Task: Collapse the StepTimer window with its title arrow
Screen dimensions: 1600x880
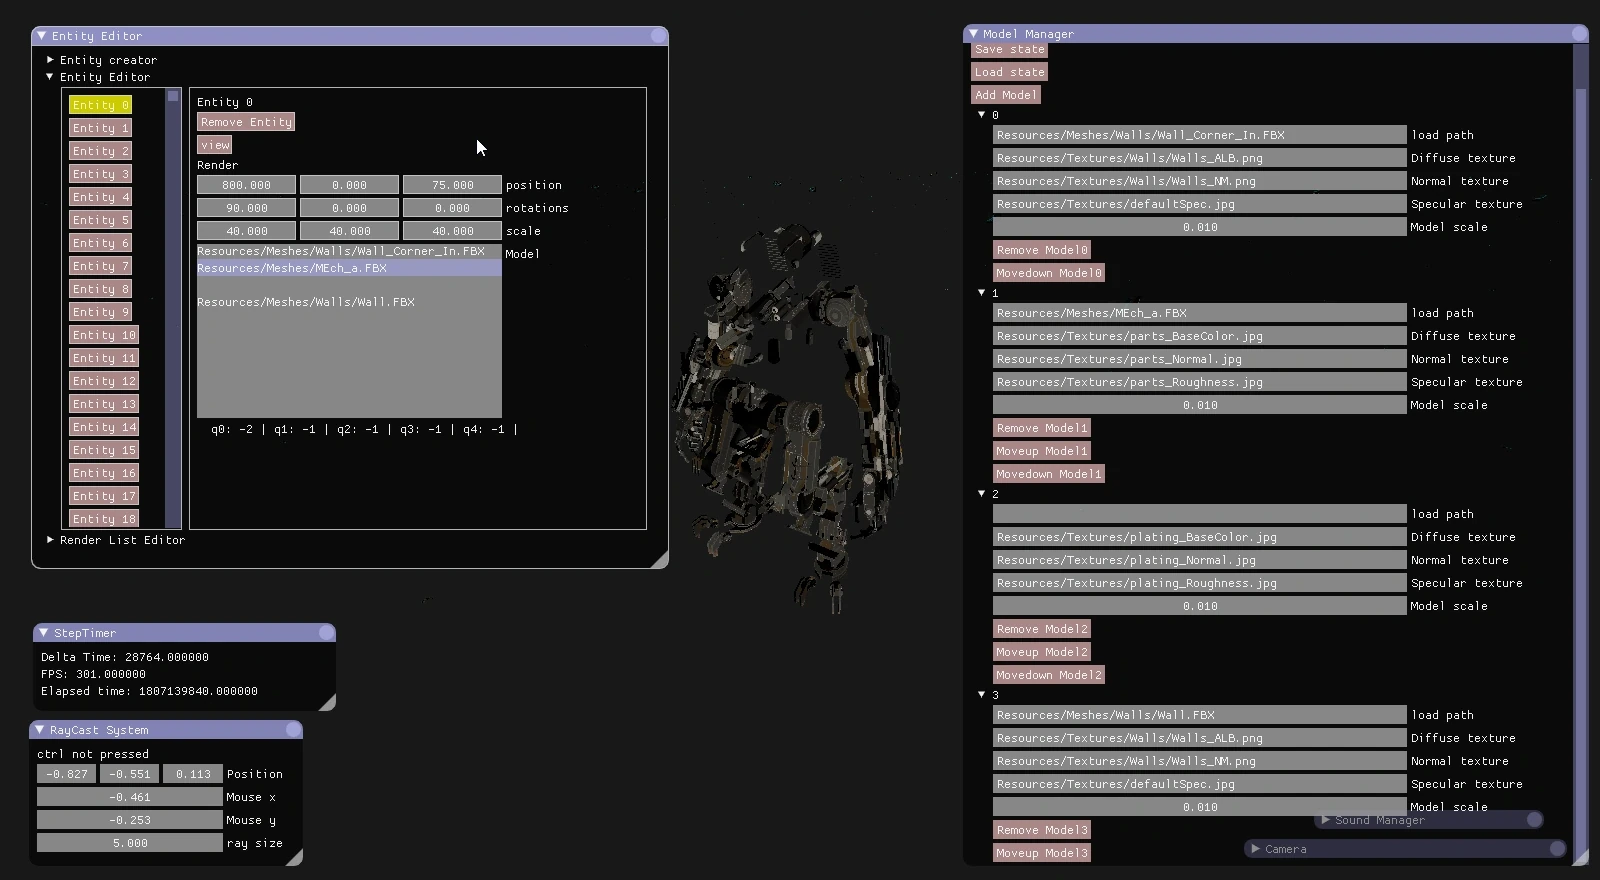Action: (x=44, y=633)
